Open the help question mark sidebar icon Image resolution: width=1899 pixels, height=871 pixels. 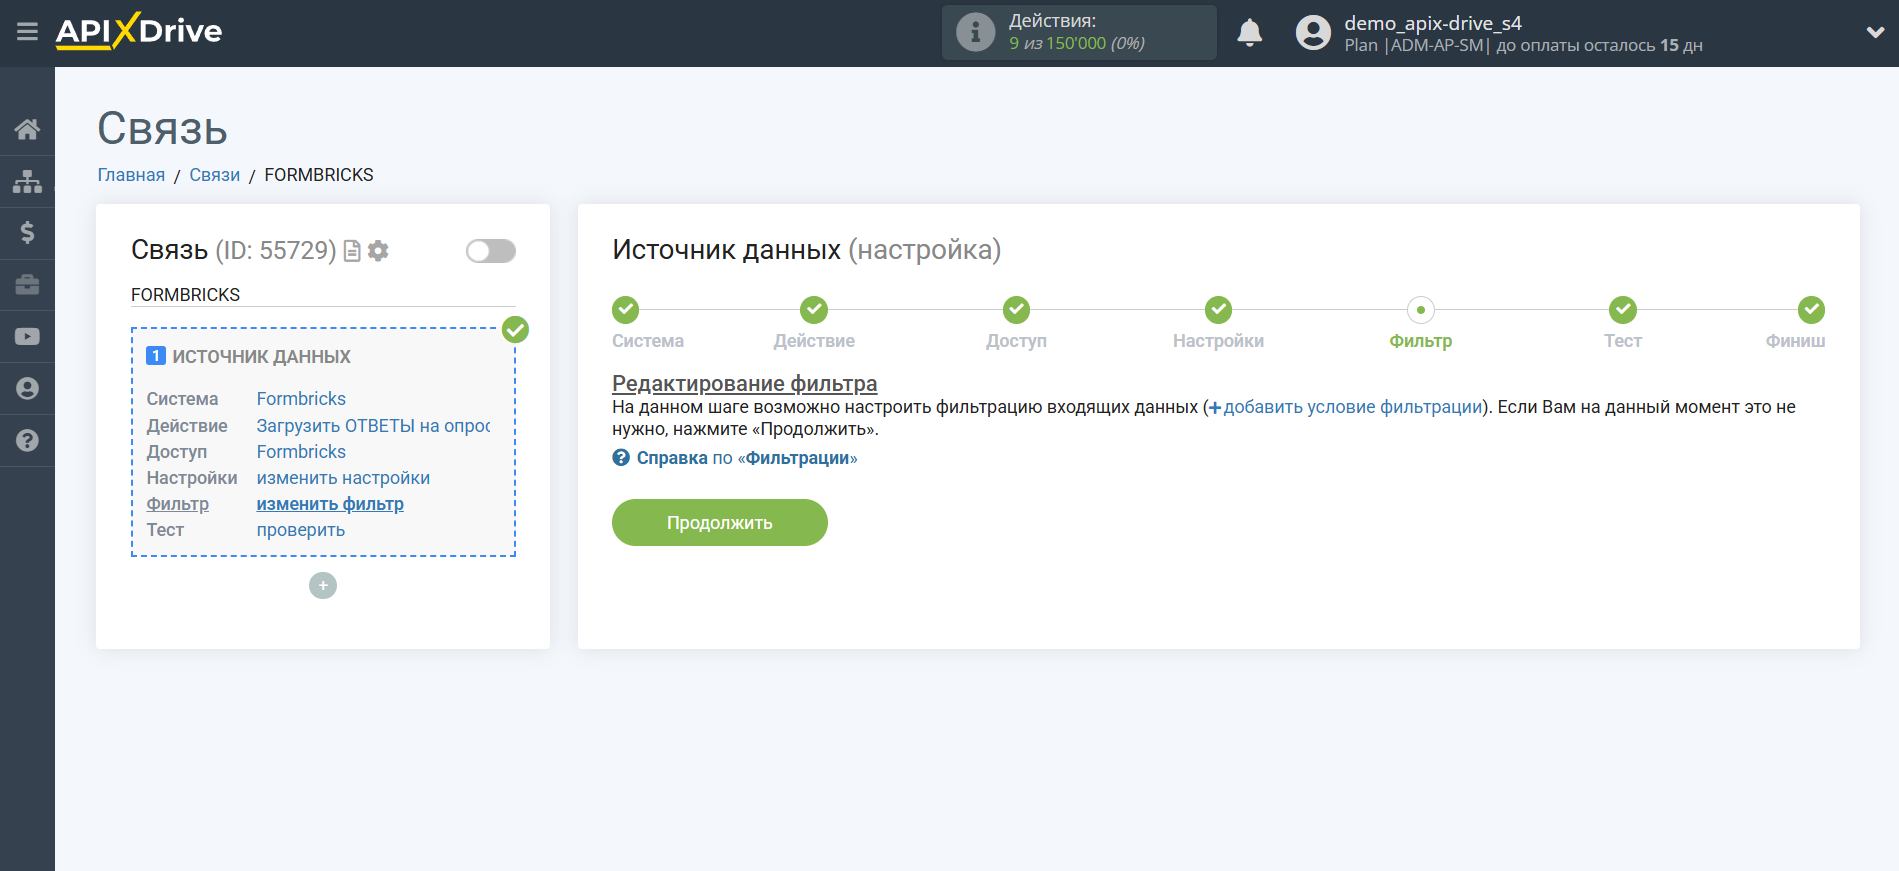(27, 441)
